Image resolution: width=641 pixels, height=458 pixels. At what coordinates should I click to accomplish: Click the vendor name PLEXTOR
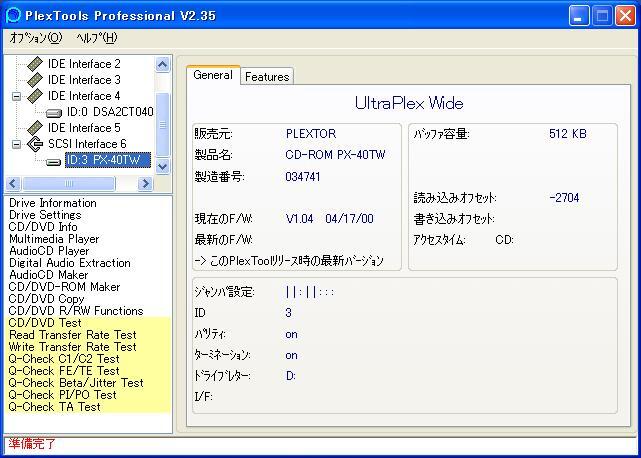(x=311, y=134)
